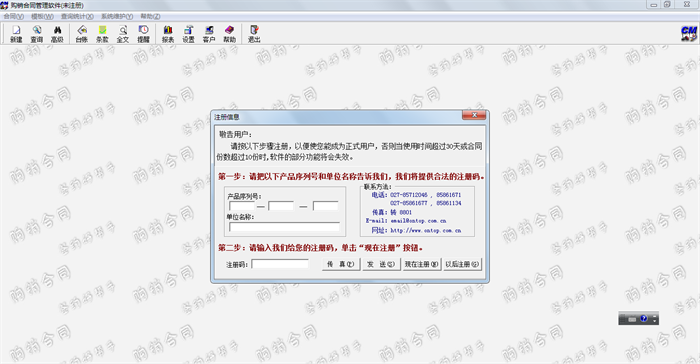Click the 现在注册 register now button
The image size is (700, 364).
(421, 264)
